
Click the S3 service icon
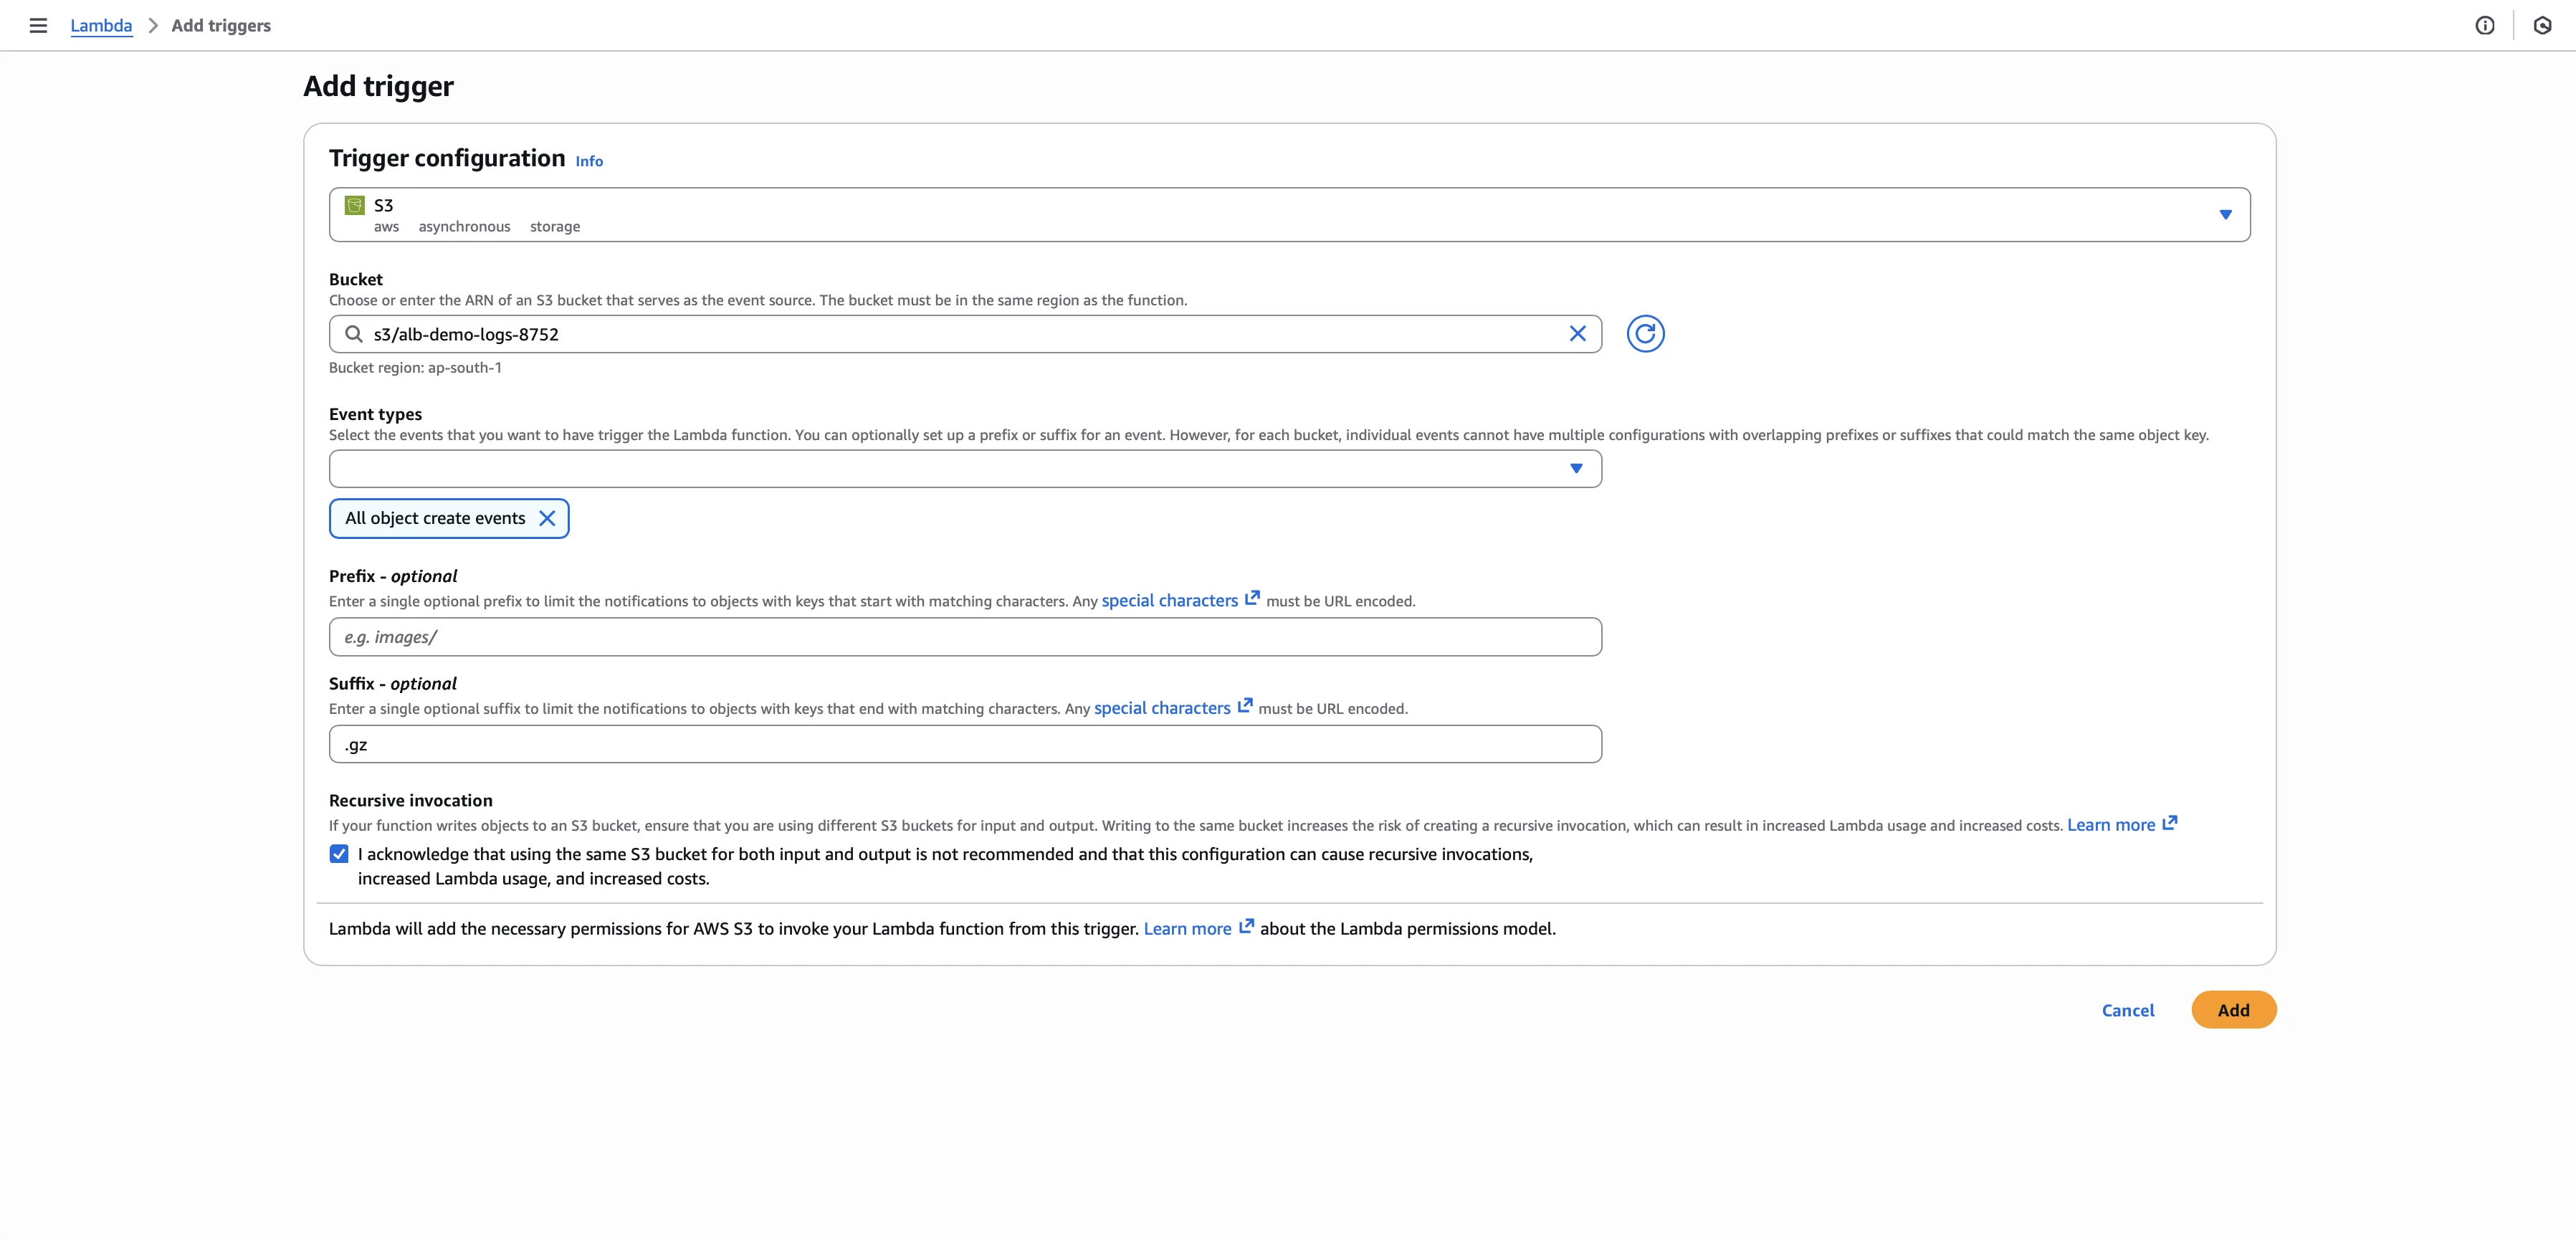[x=354, y=205]
